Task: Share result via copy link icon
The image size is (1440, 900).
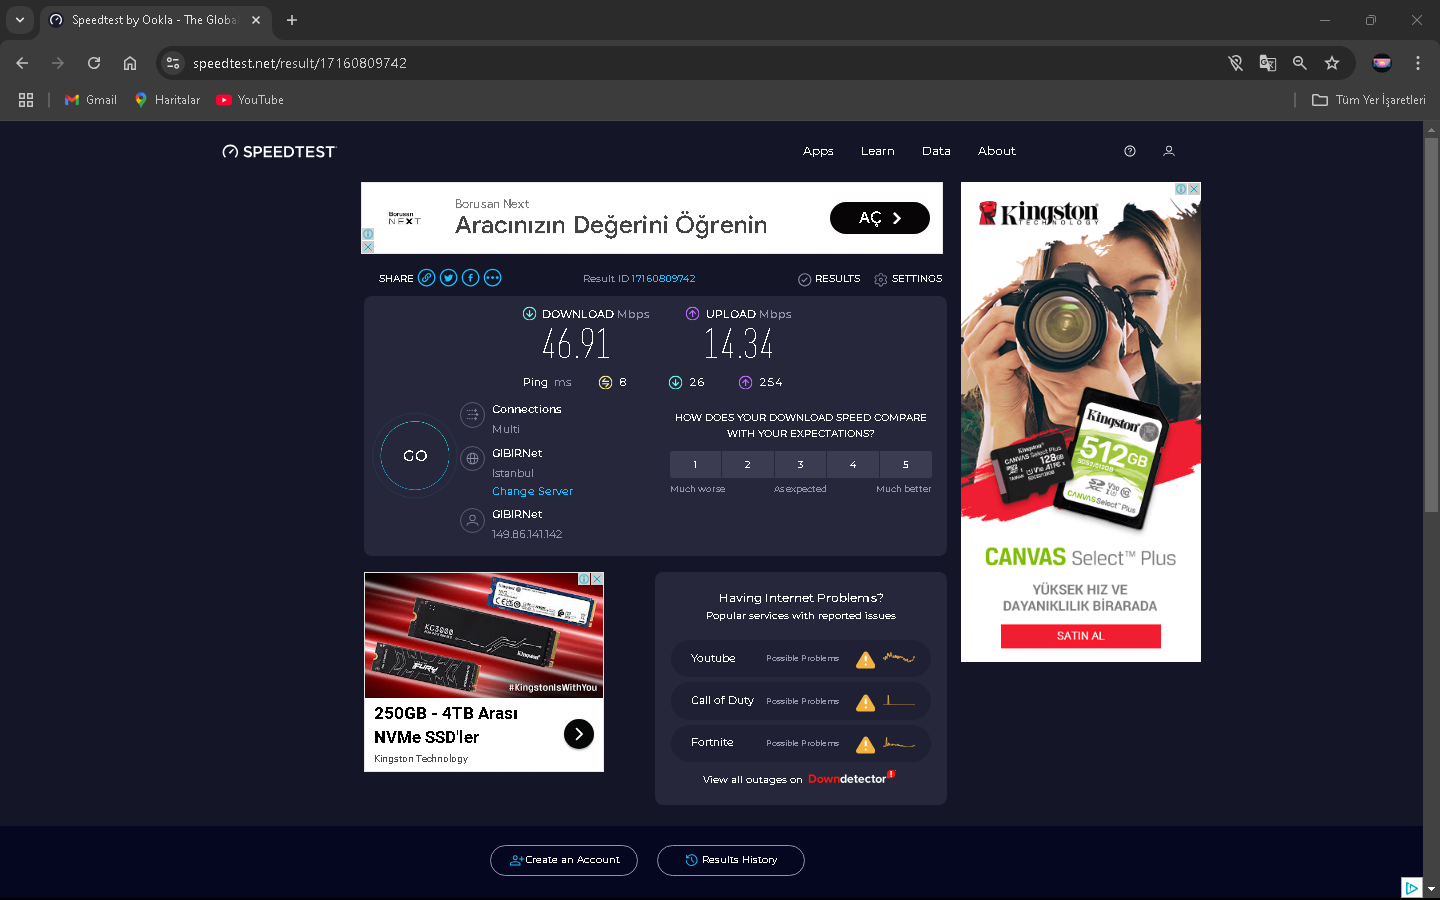Action: tap(427, 278)
